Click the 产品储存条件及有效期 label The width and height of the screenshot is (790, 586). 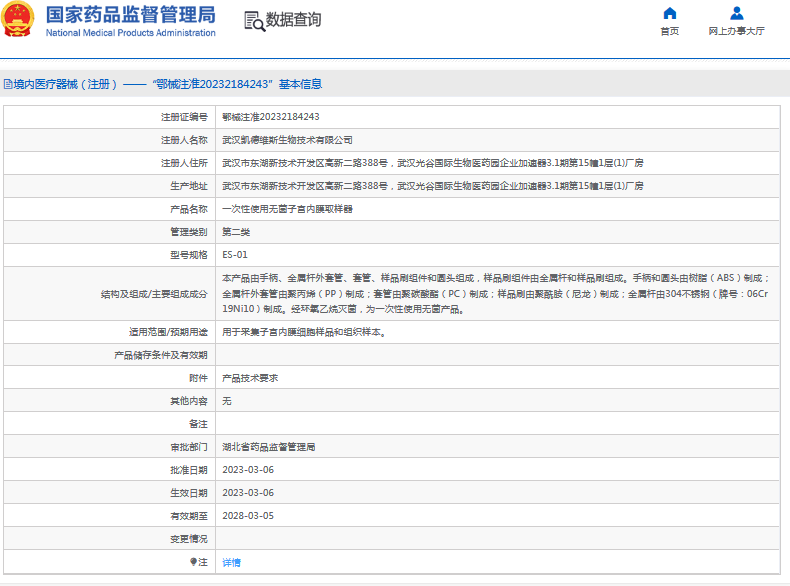(x=161, y=355)
